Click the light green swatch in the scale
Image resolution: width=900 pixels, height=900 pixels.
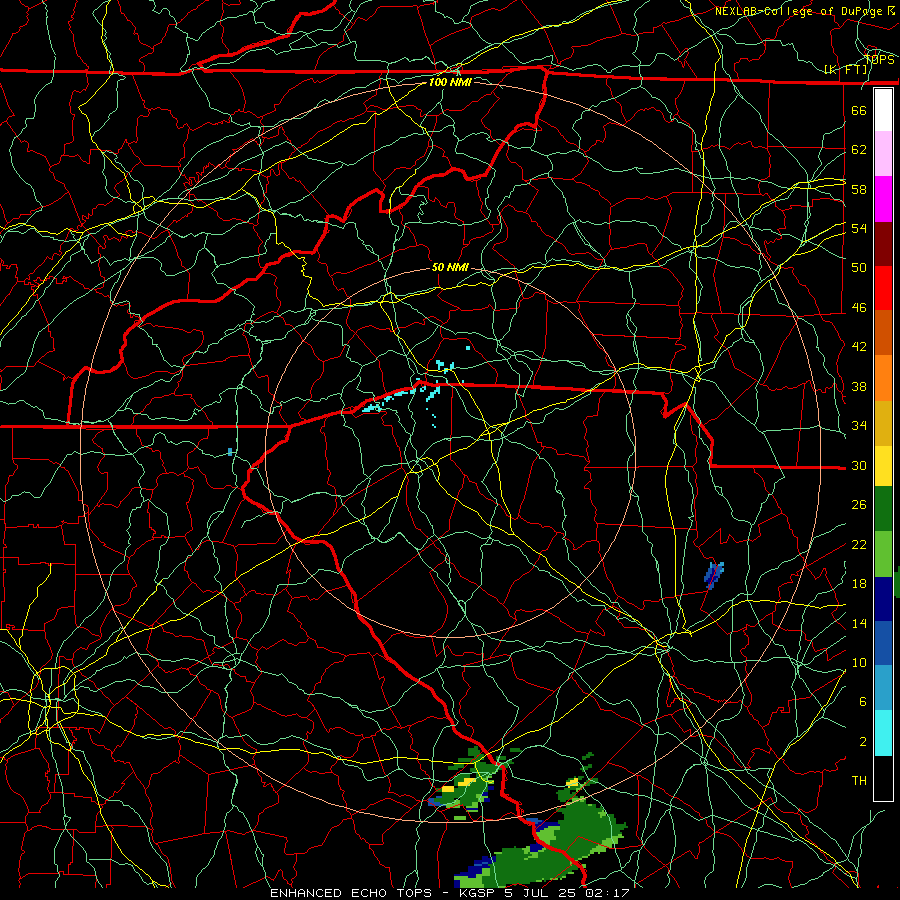883,554
